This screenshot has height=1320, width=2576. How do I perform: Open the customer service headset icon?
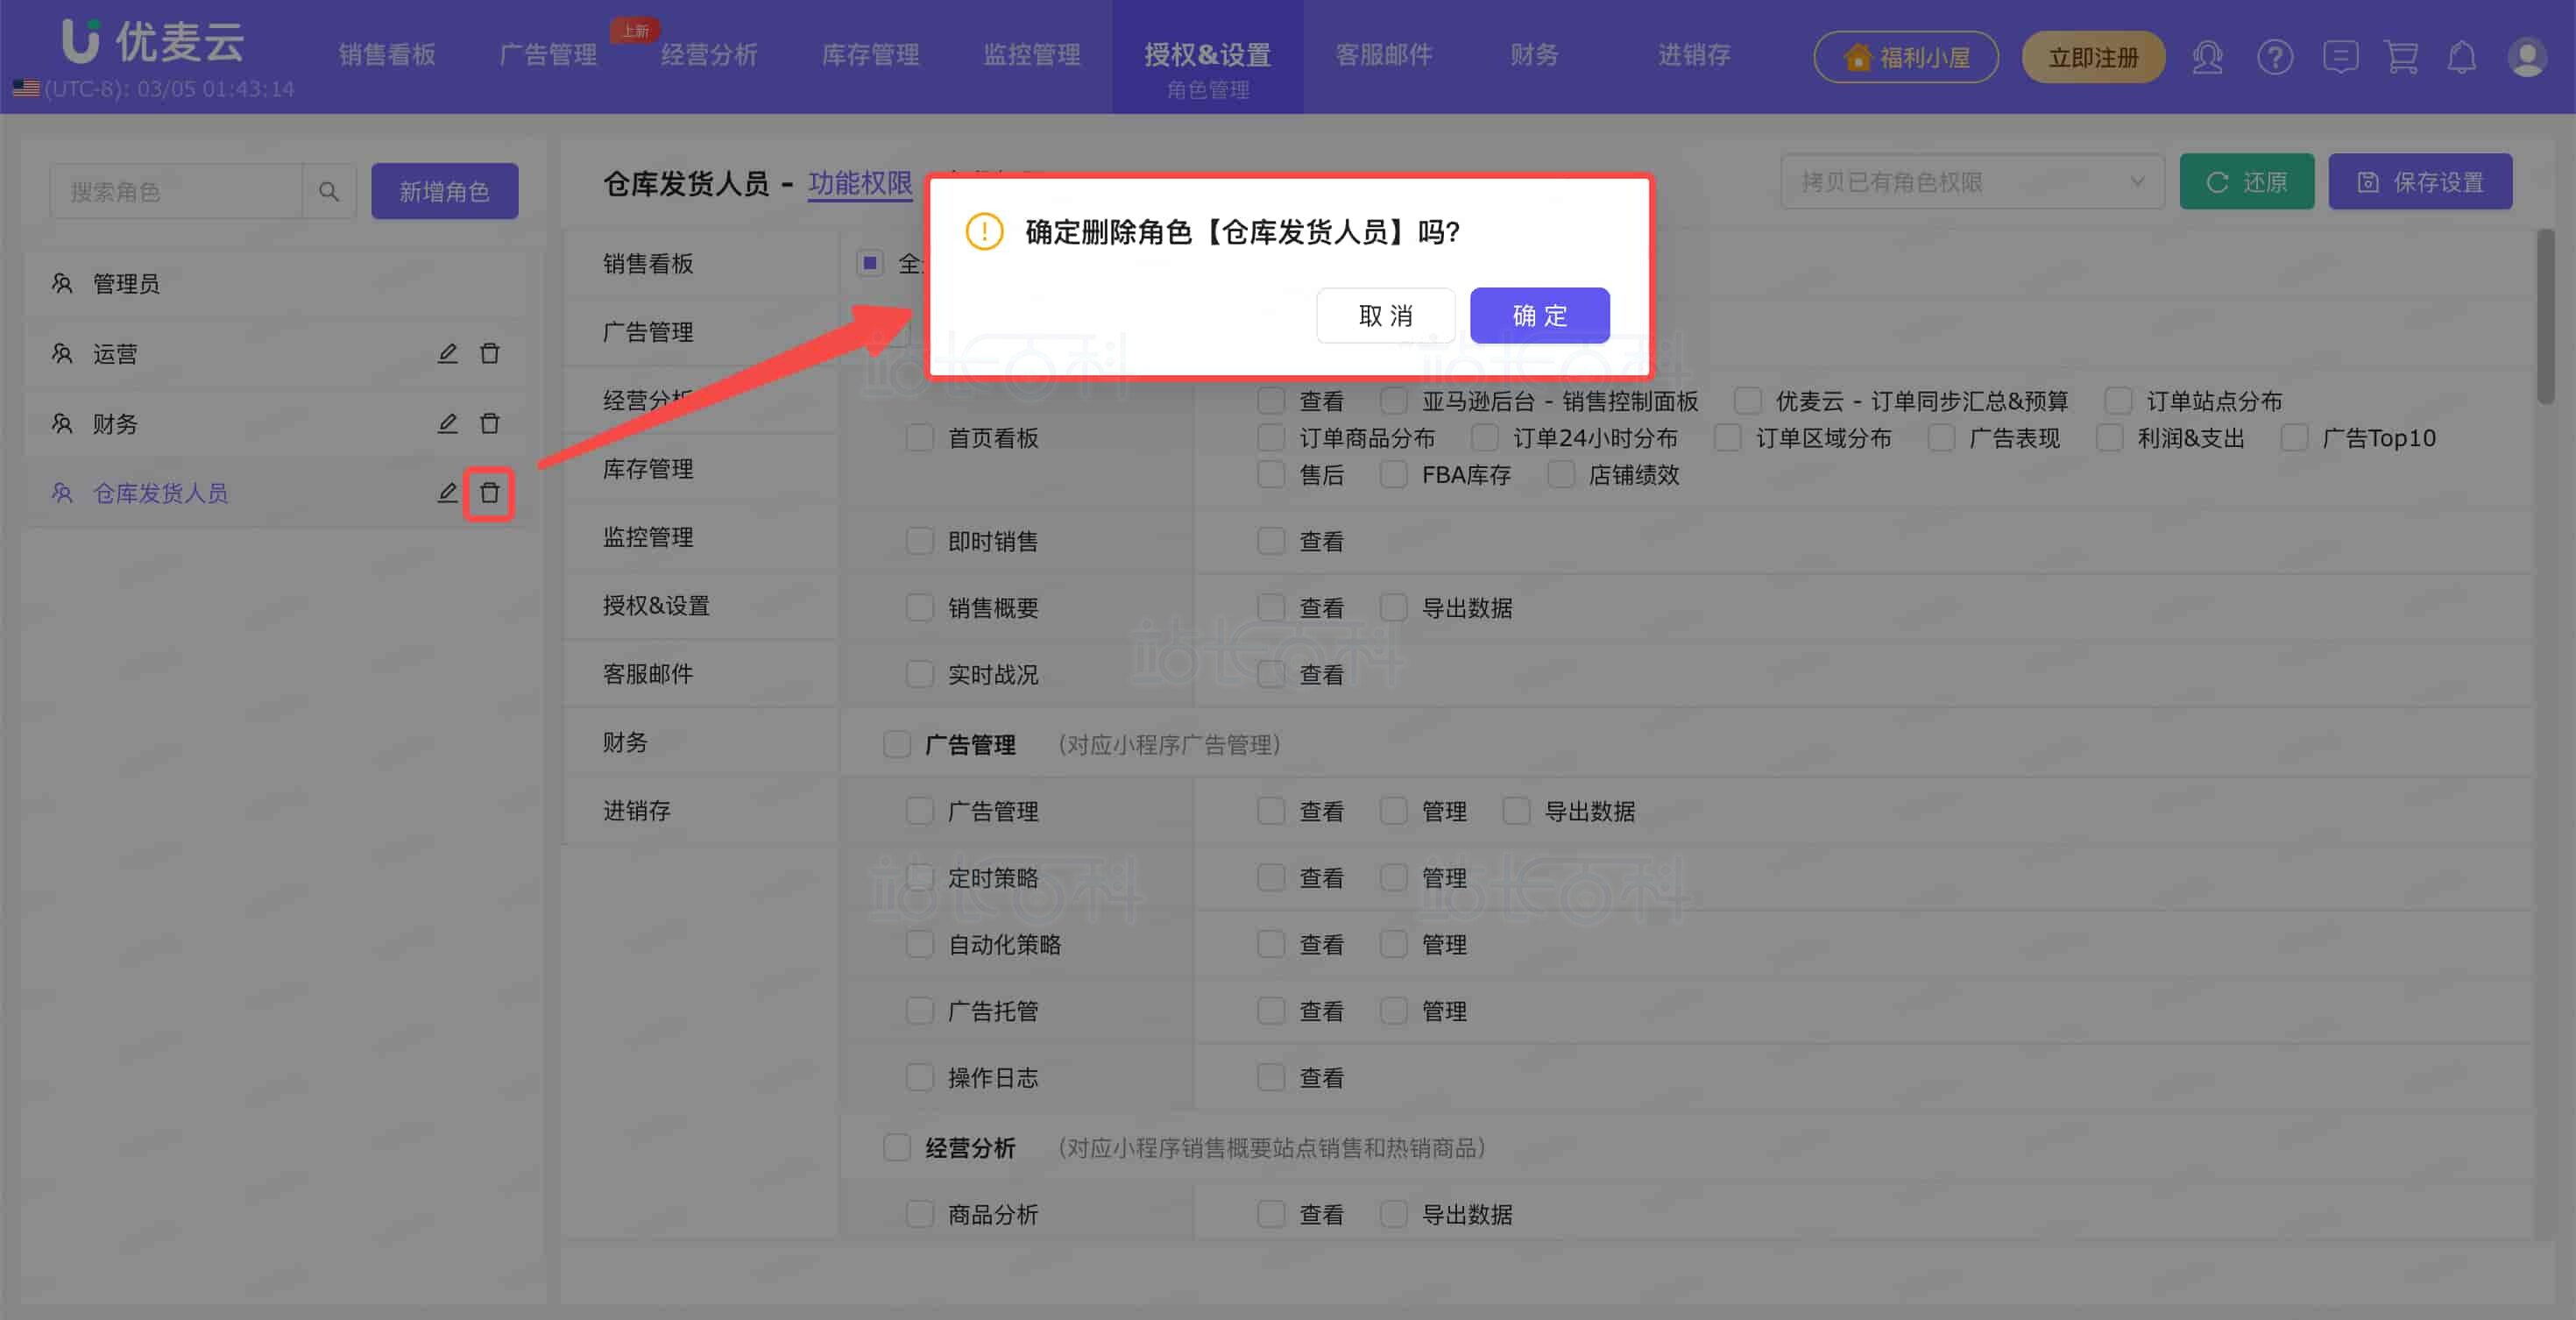click(2207, 57)
